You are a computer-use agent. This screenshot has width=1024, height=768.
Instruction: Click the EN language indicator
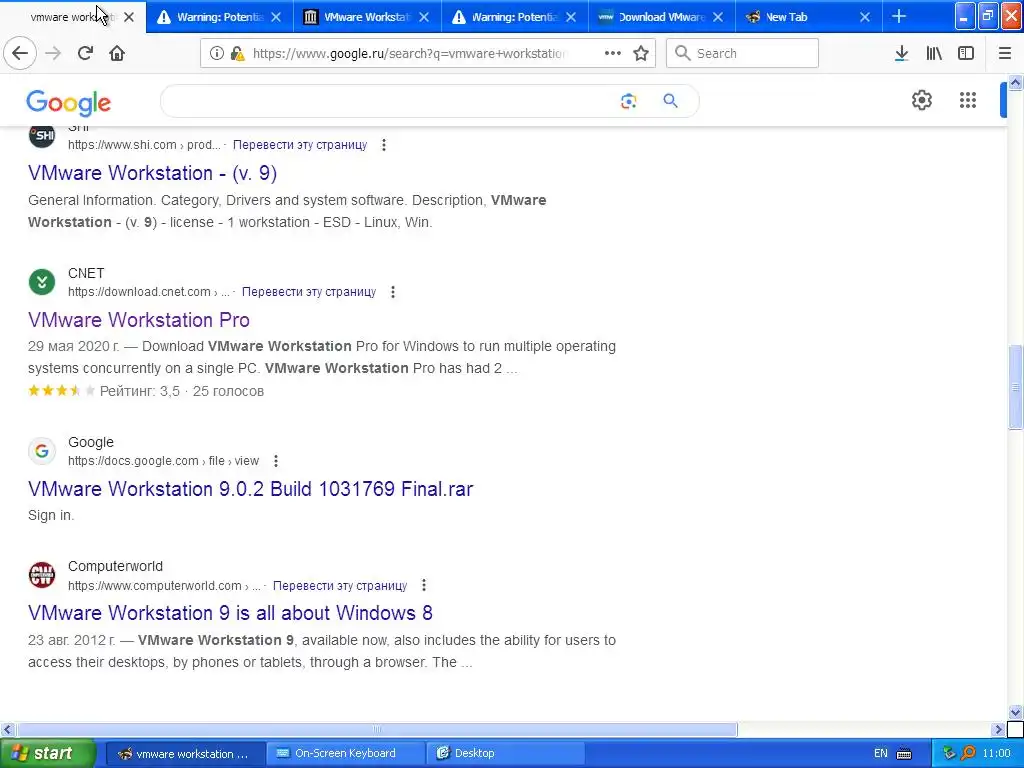[x=880, y=754]
